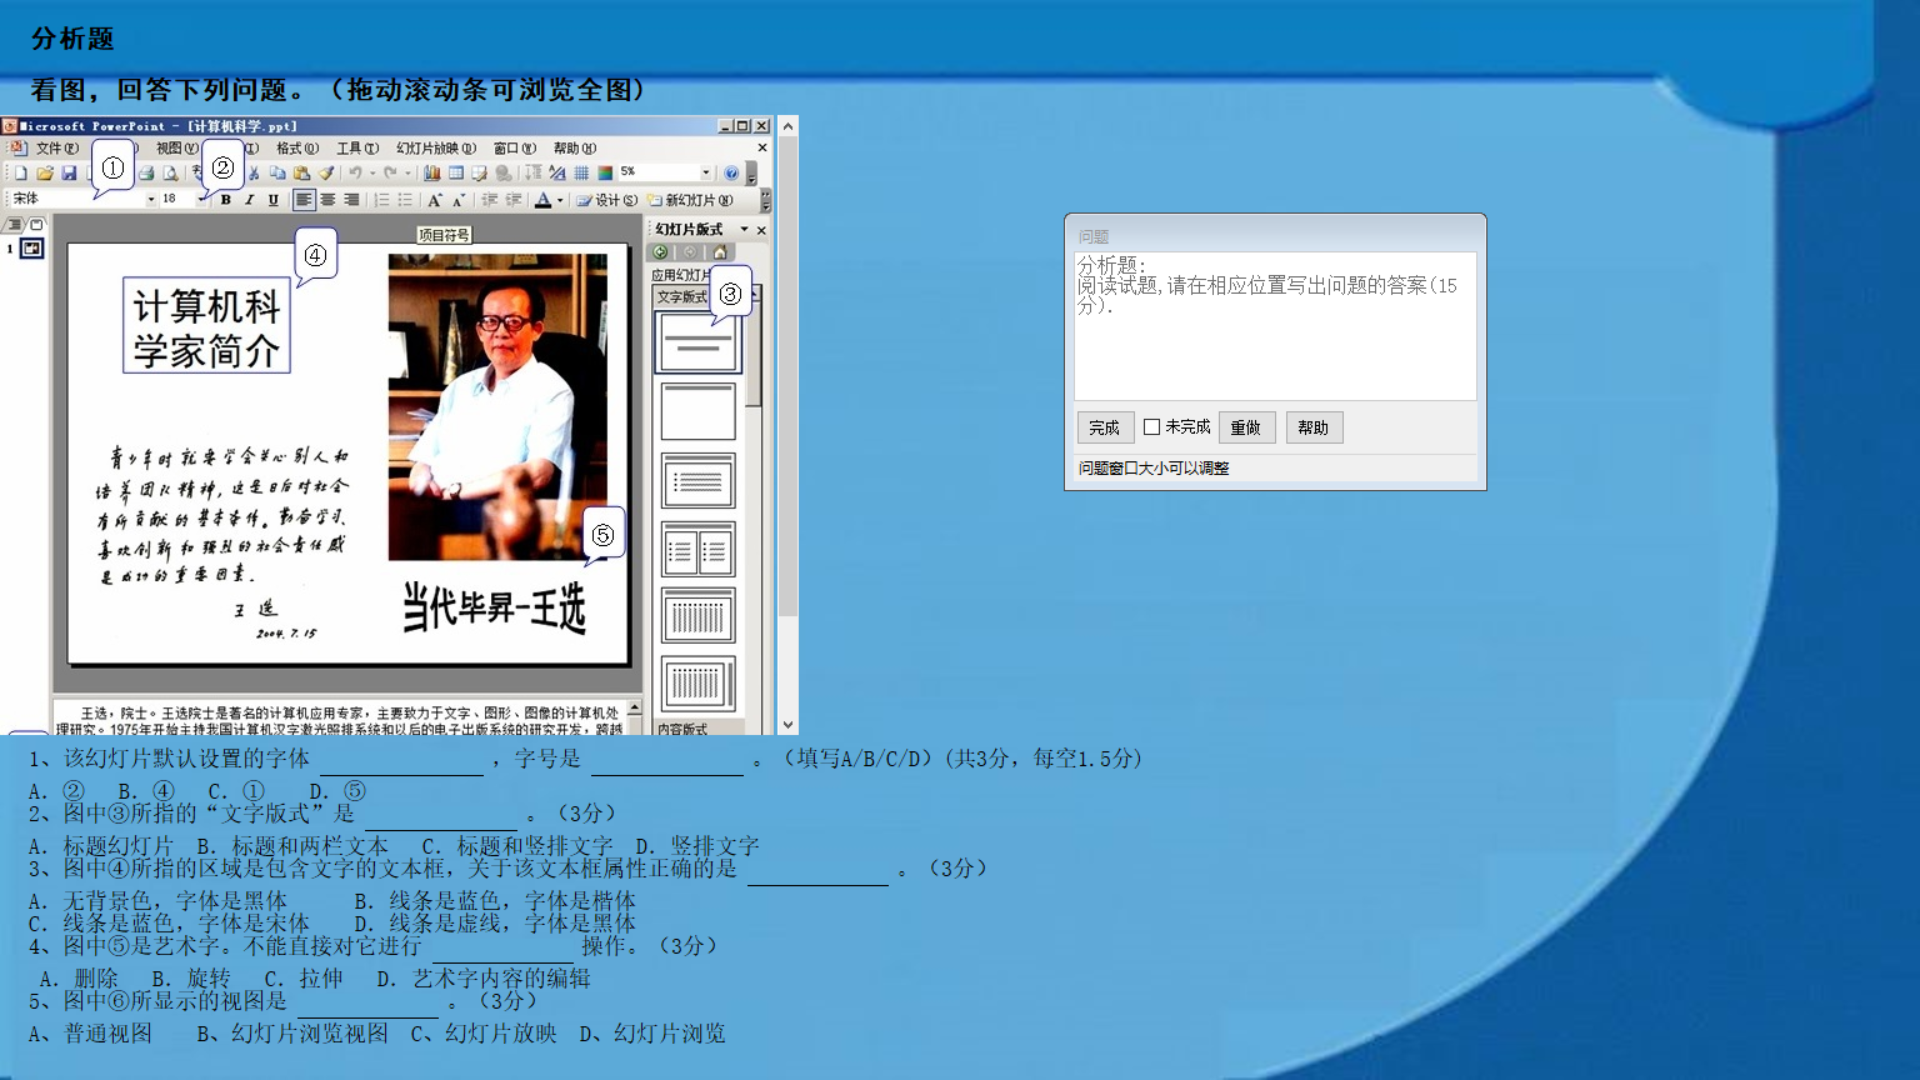Open the font color dropdown arrow
This screenshot has height=1080, width=1920.
560,200
